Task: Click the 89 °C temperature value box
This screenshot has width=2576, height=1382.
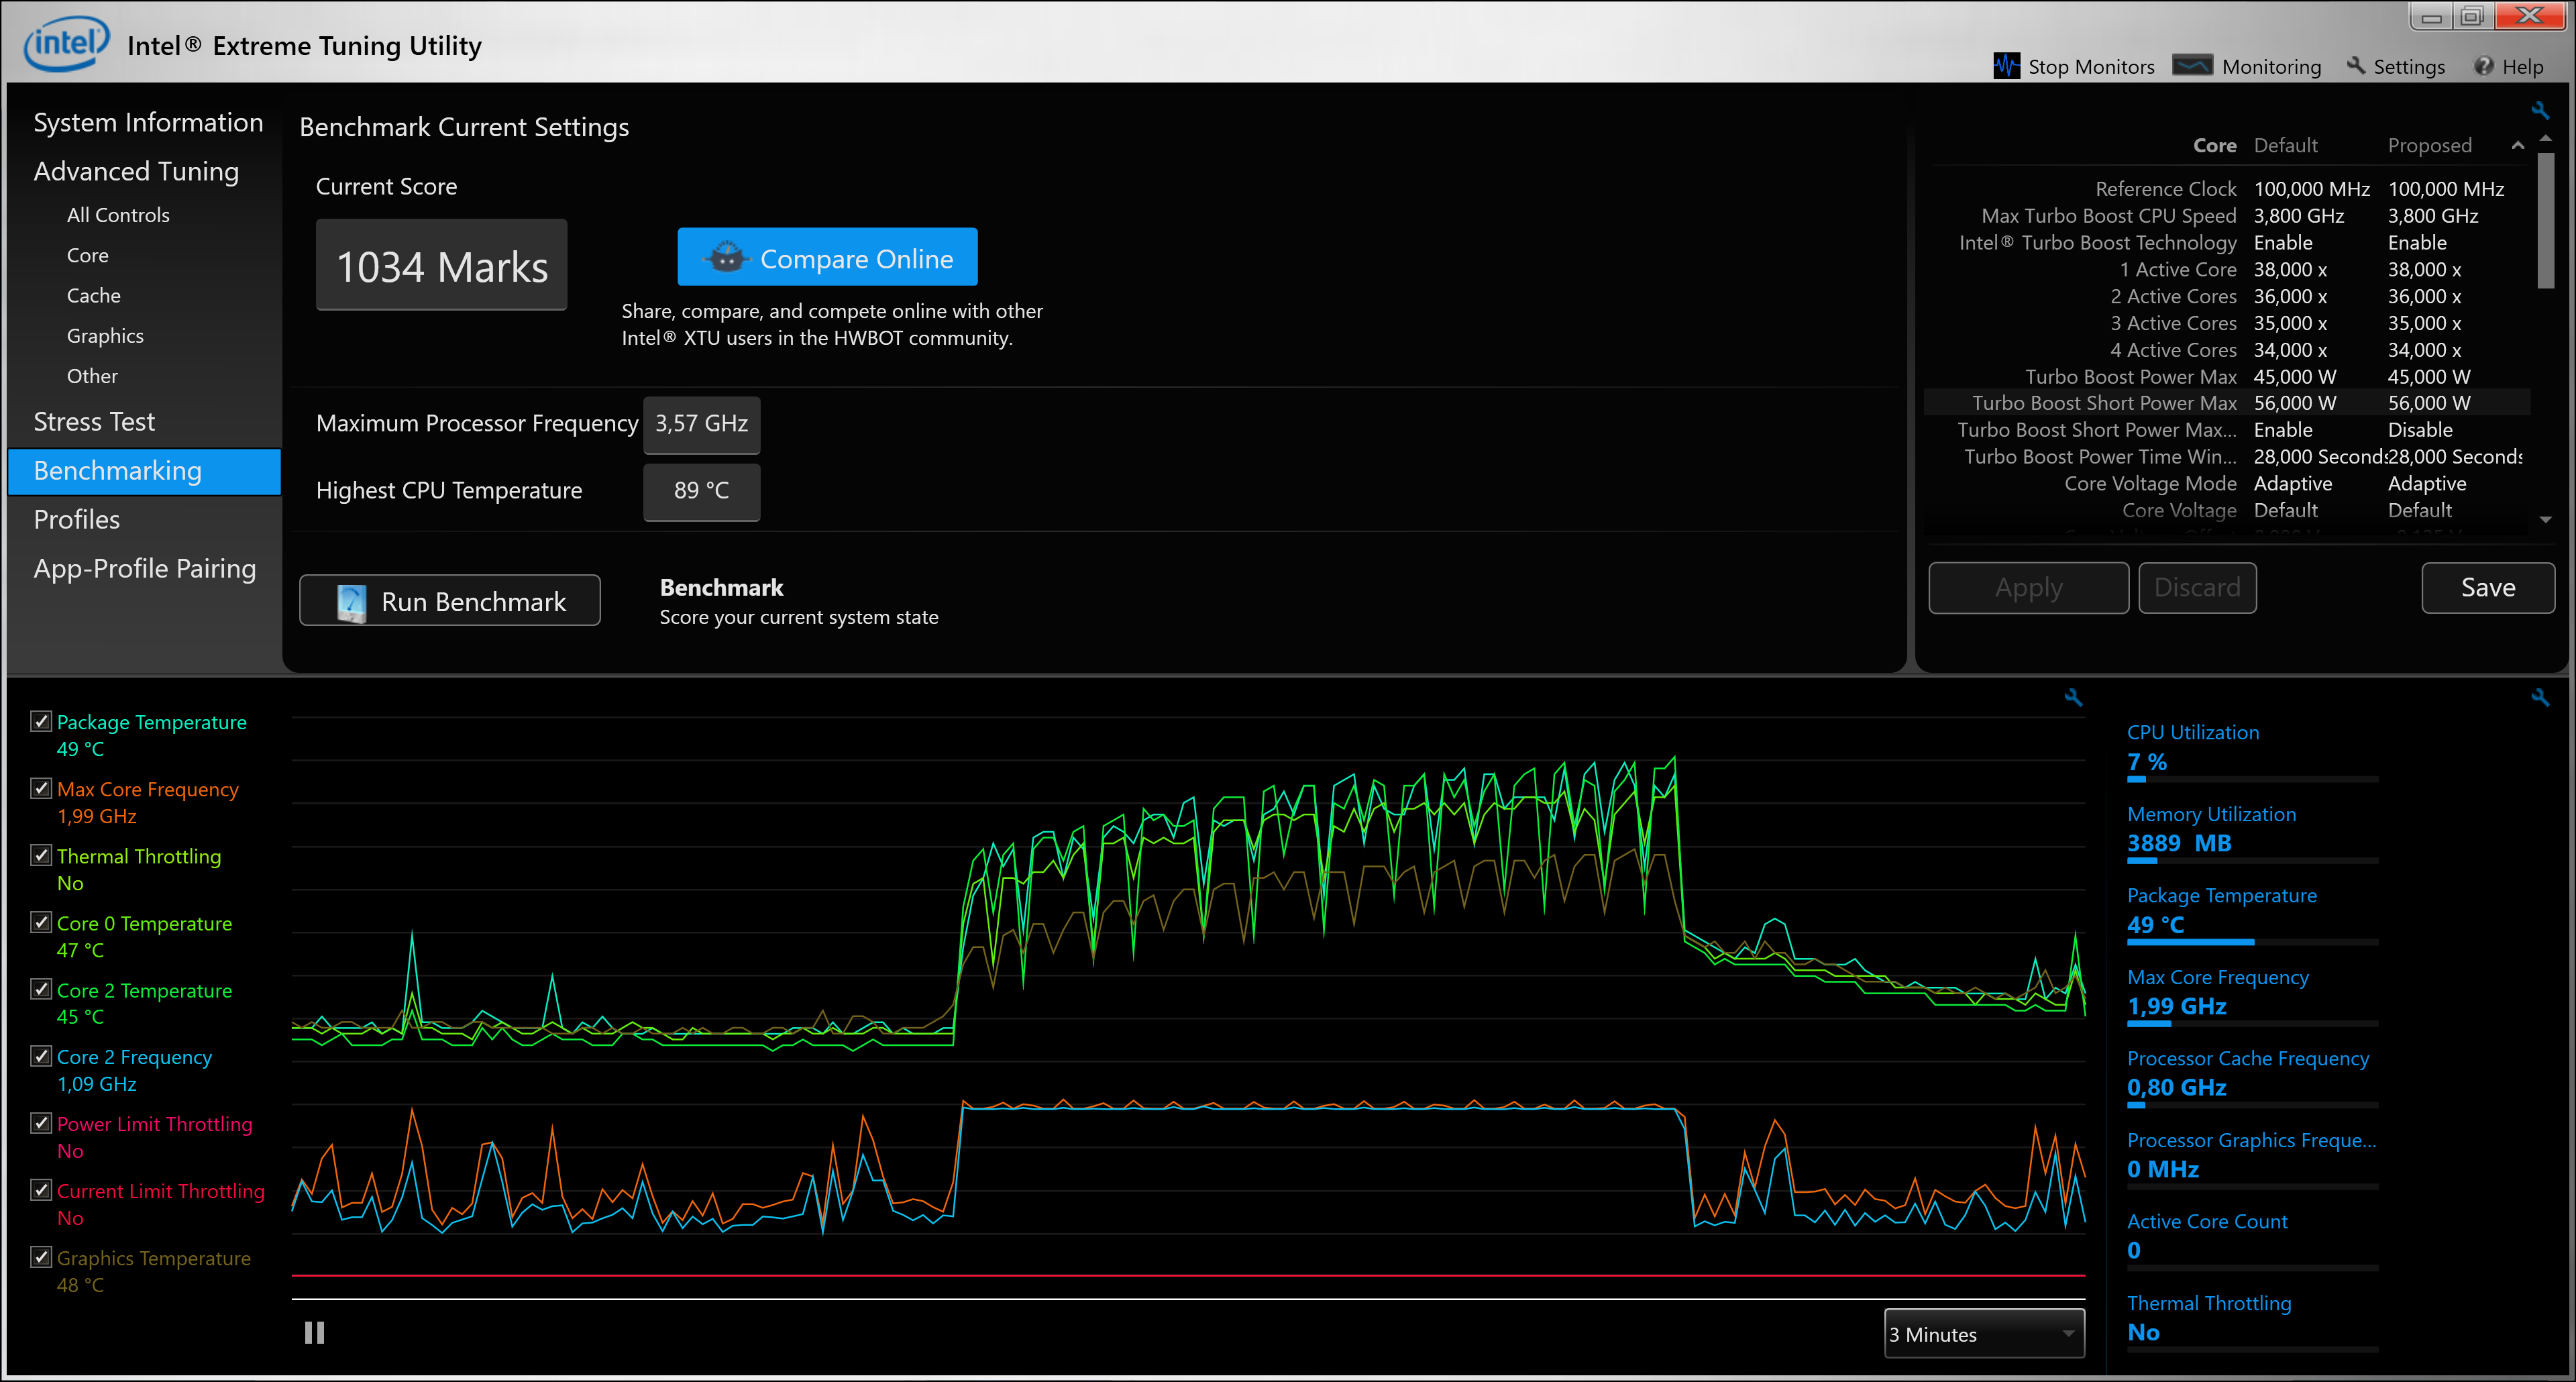Action: [701, 491]
